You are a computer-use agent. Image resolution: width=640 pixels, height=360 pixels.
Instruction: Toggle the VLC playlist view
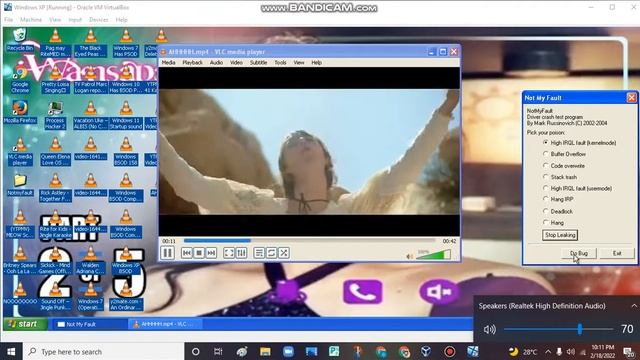click(259, 253)
